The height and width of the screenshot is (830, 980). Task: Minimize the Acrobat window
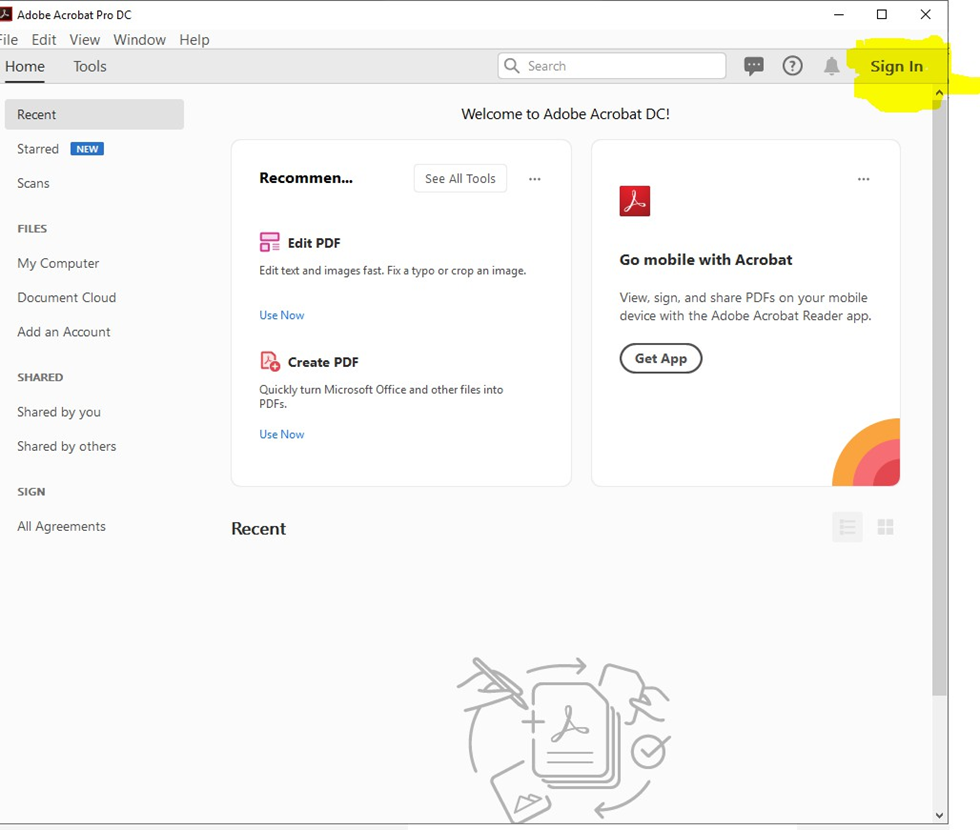point(839,14)
